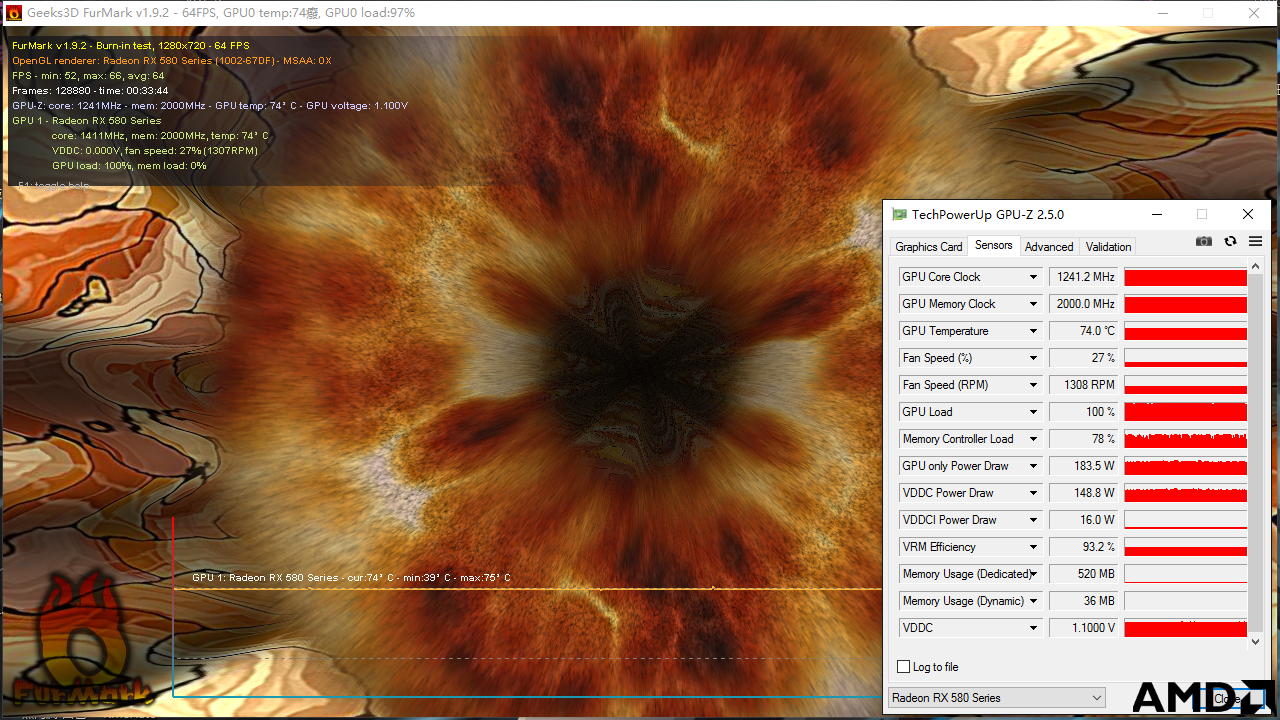Close the FurMark window
Screen dimensions: 1280x720
click(x=1255, y=13)
